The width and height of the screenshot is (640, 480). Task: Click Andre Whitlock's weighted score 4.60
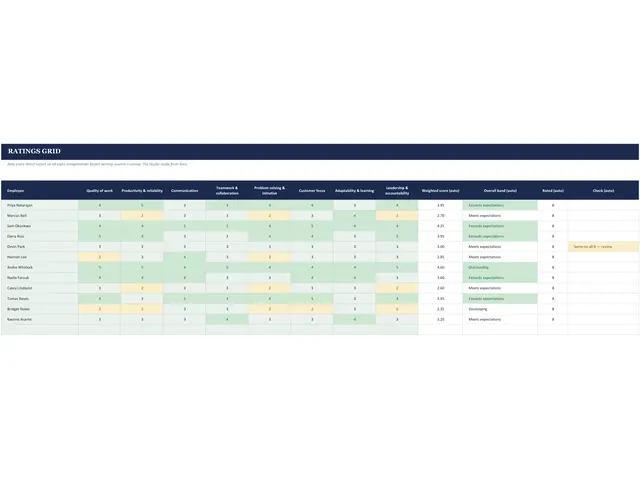[440, 267]
